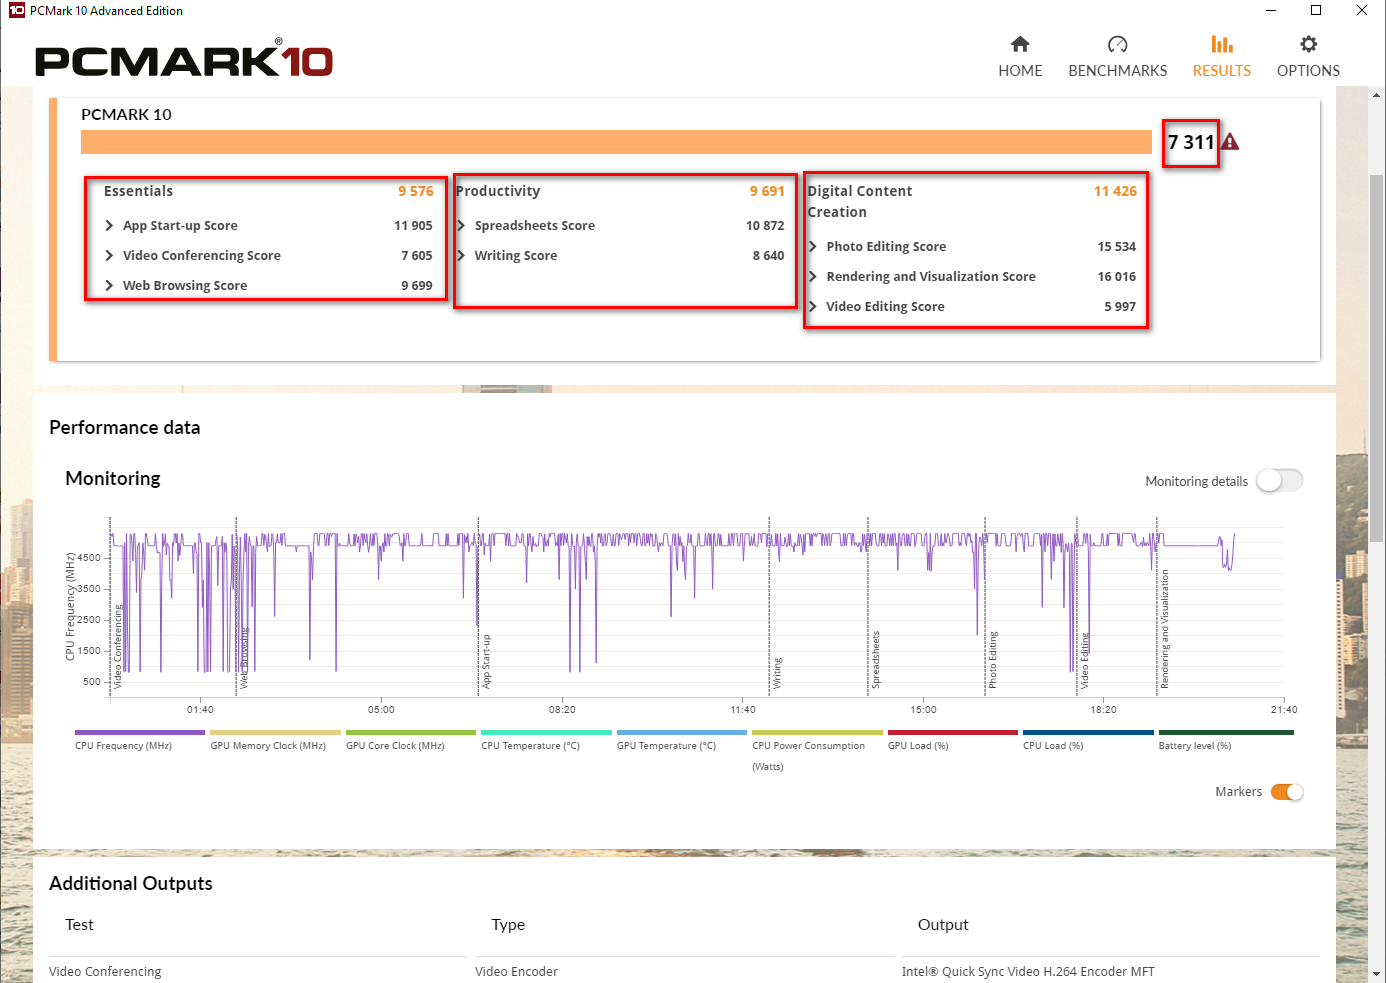Click the scrollbar up arrow
Image resolution: width=1386 pixels, height=983 pixels.
click(1377, 95)
